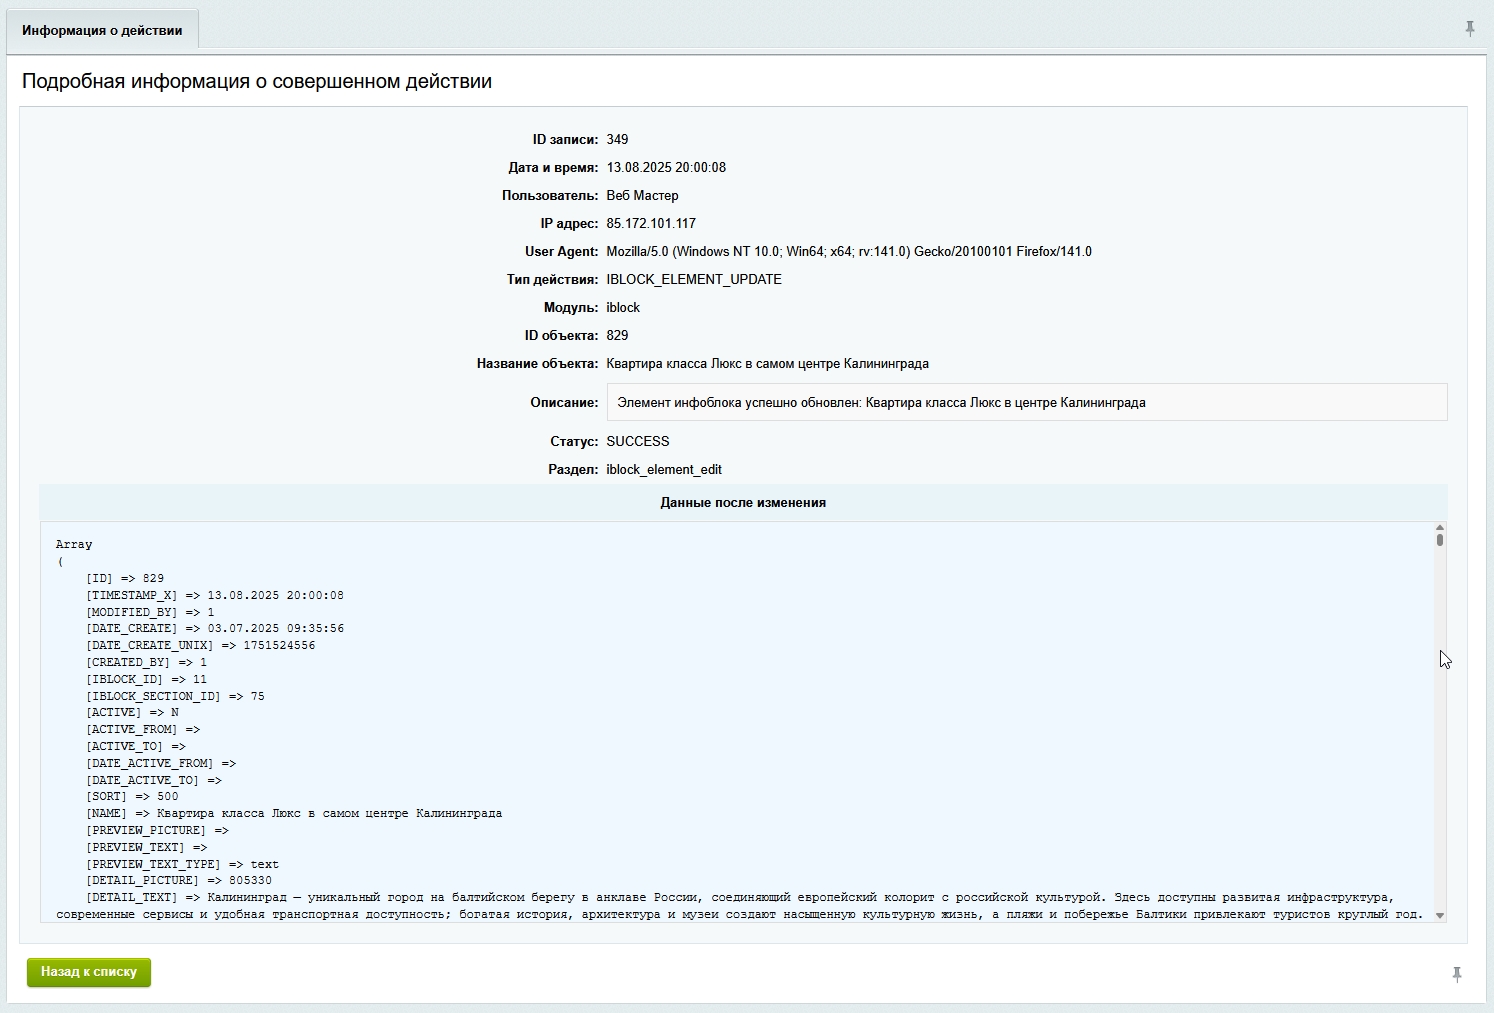Click inside the Описание text field
1494x1013 pixels.
(x=1026, y=402)
